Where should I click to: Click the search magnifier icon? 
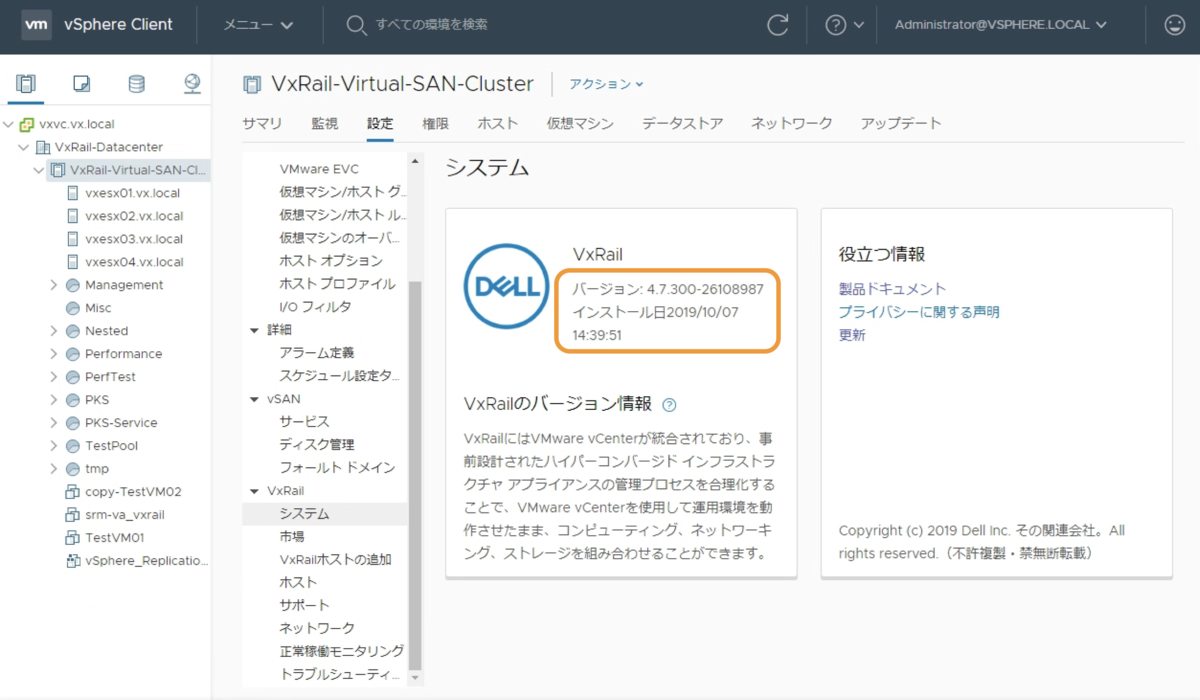coord(356,25)
